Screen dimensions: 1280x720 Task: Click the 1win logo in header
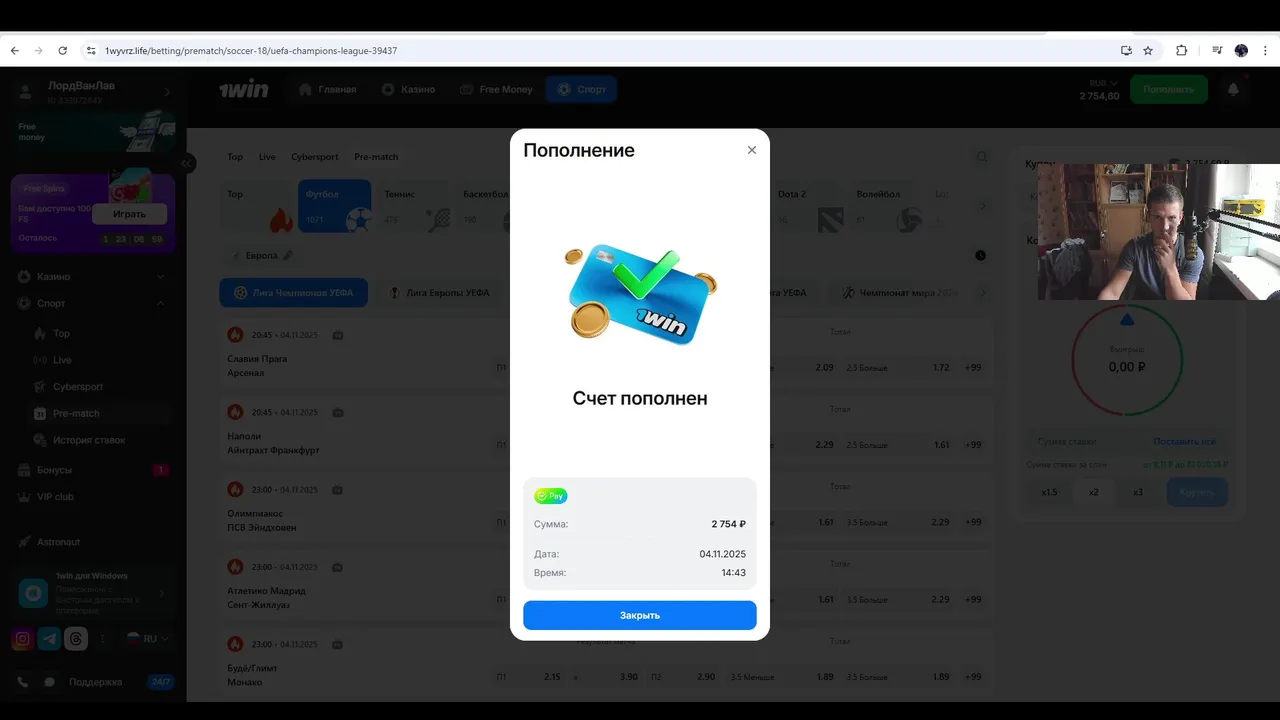244,89
